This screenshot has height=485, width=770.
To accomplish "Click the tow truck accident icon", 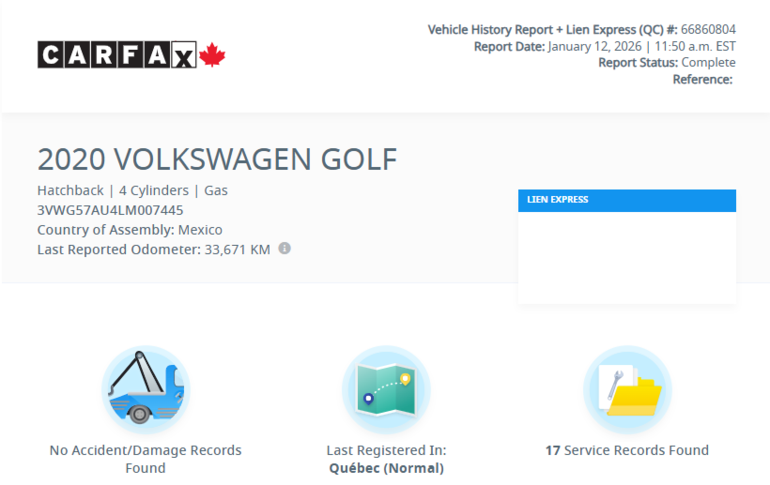I will coord(145,389).
